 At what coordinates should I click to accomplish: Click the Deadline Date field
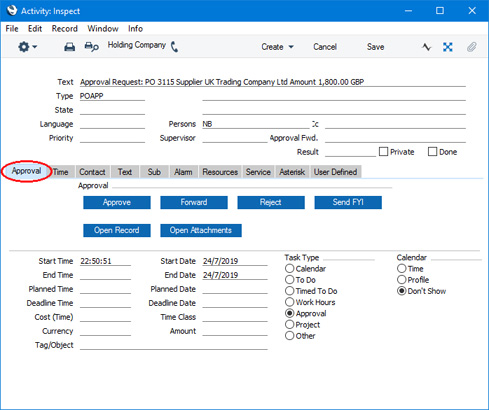tap(235, 303)
